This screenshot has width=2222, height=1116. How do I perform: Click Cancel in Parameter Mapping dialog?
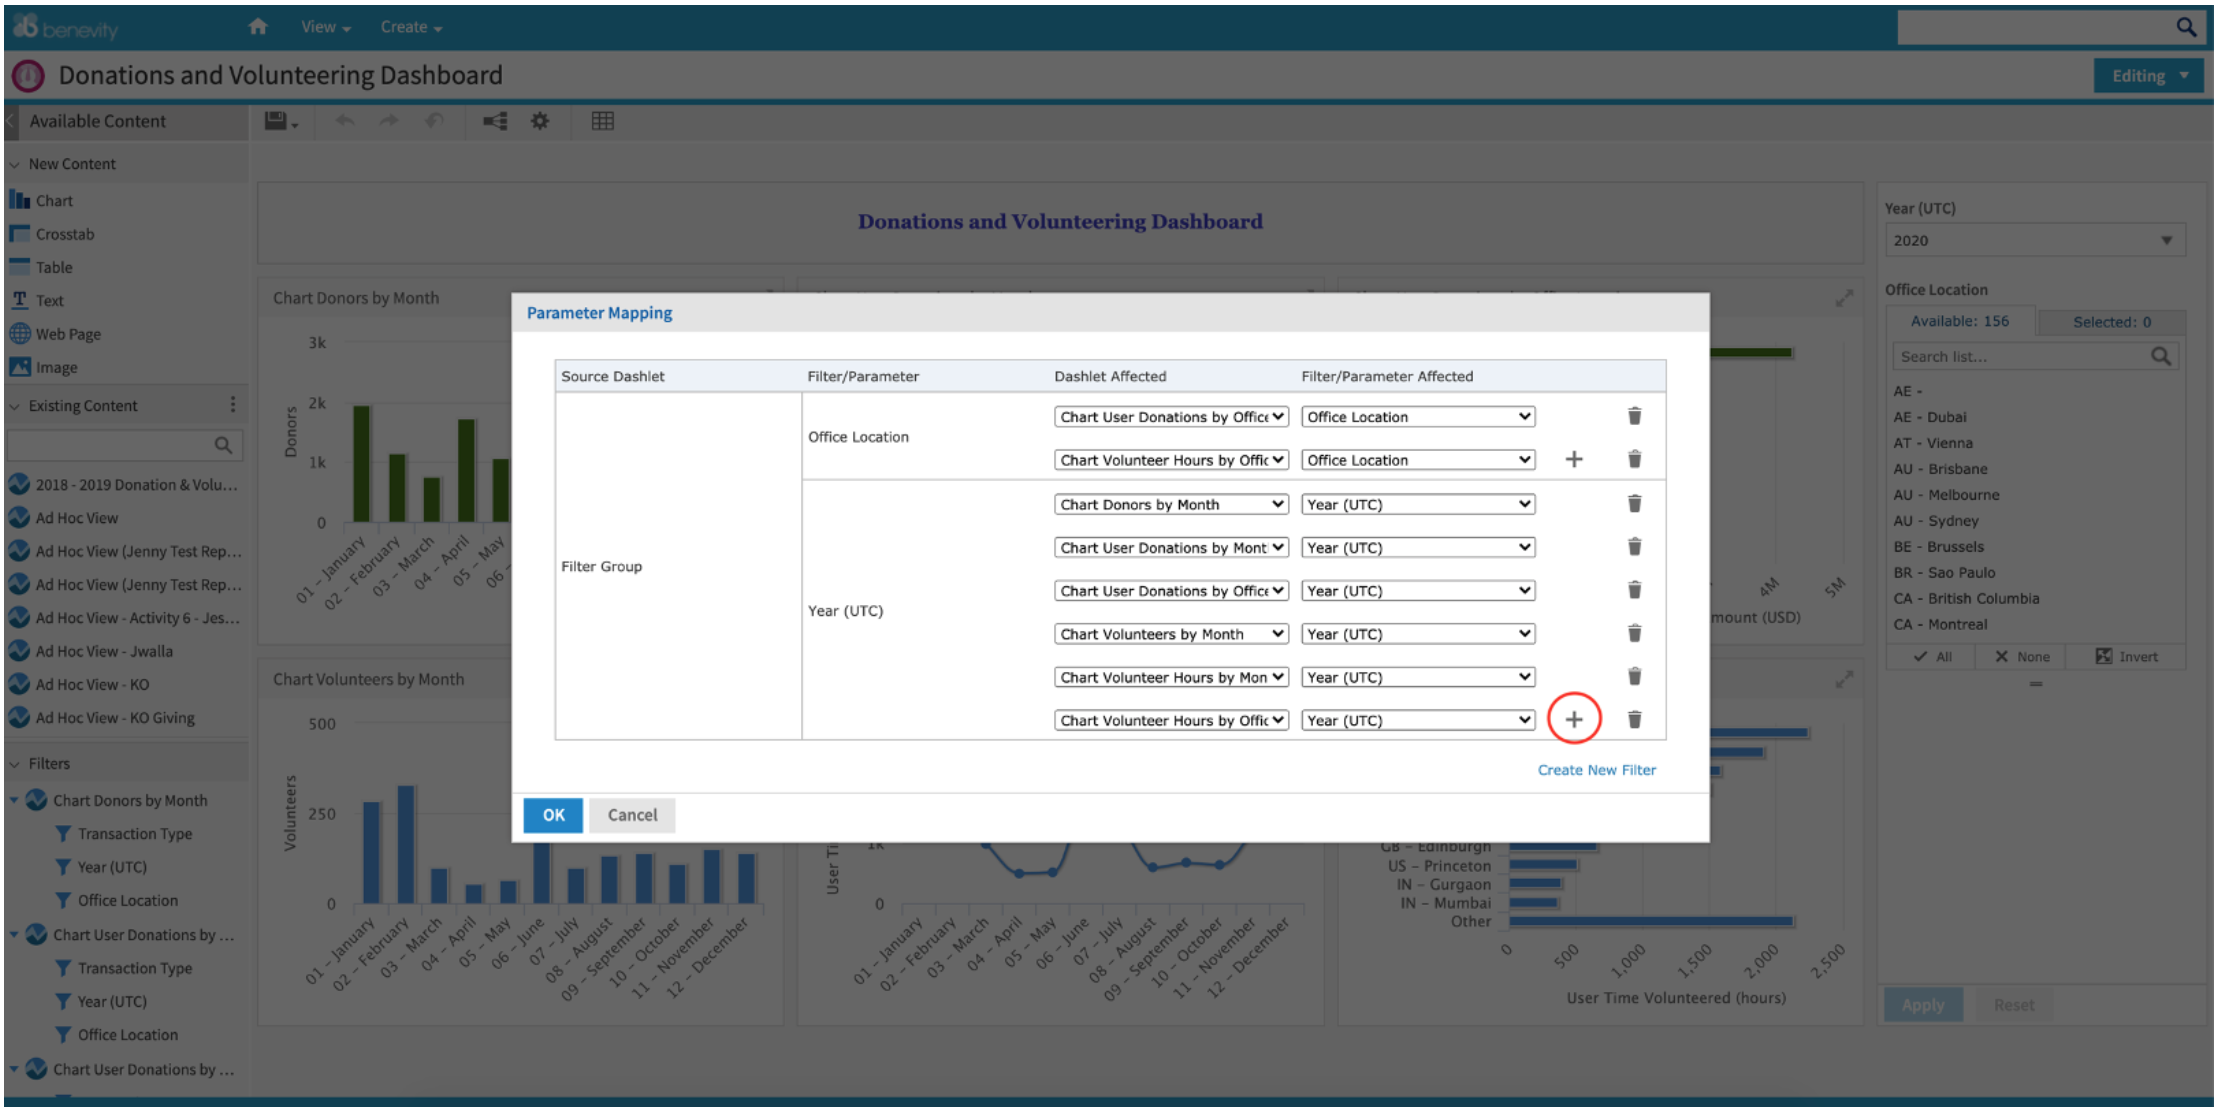(632, 815)
